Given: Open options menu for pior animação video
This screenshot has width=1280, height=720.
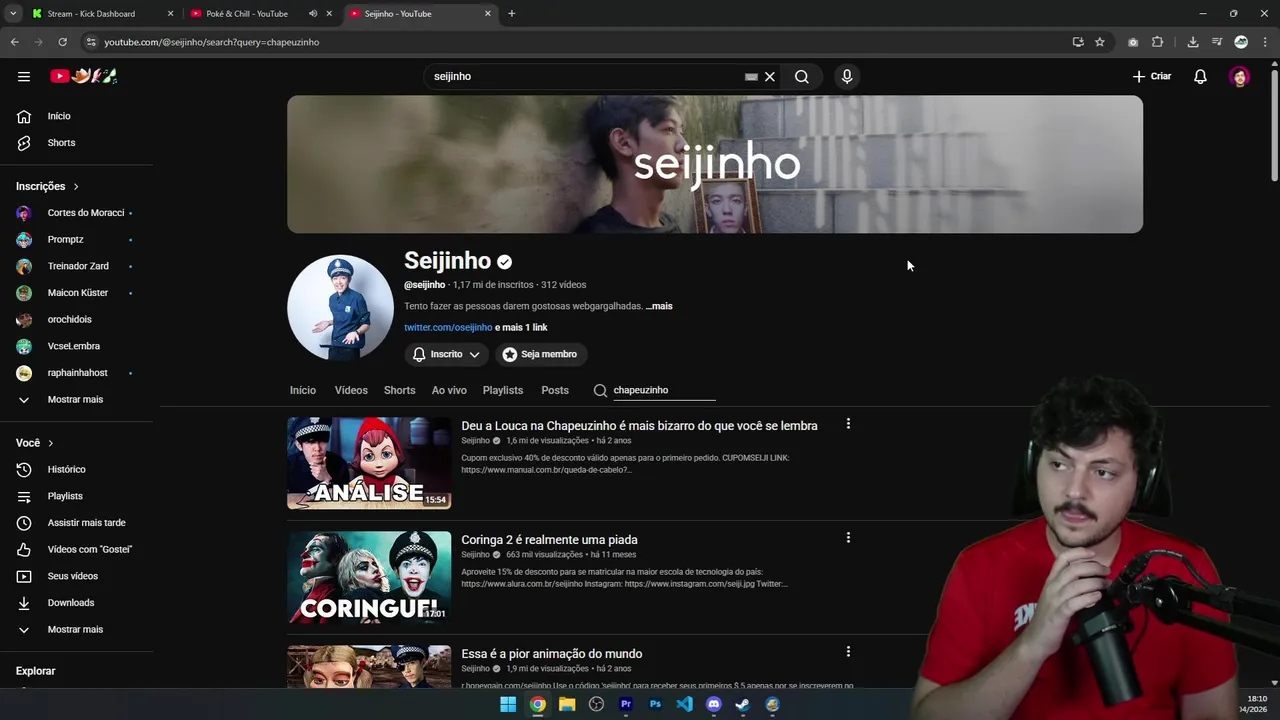Looking at the screenshot, I should [x=848, y=652].
